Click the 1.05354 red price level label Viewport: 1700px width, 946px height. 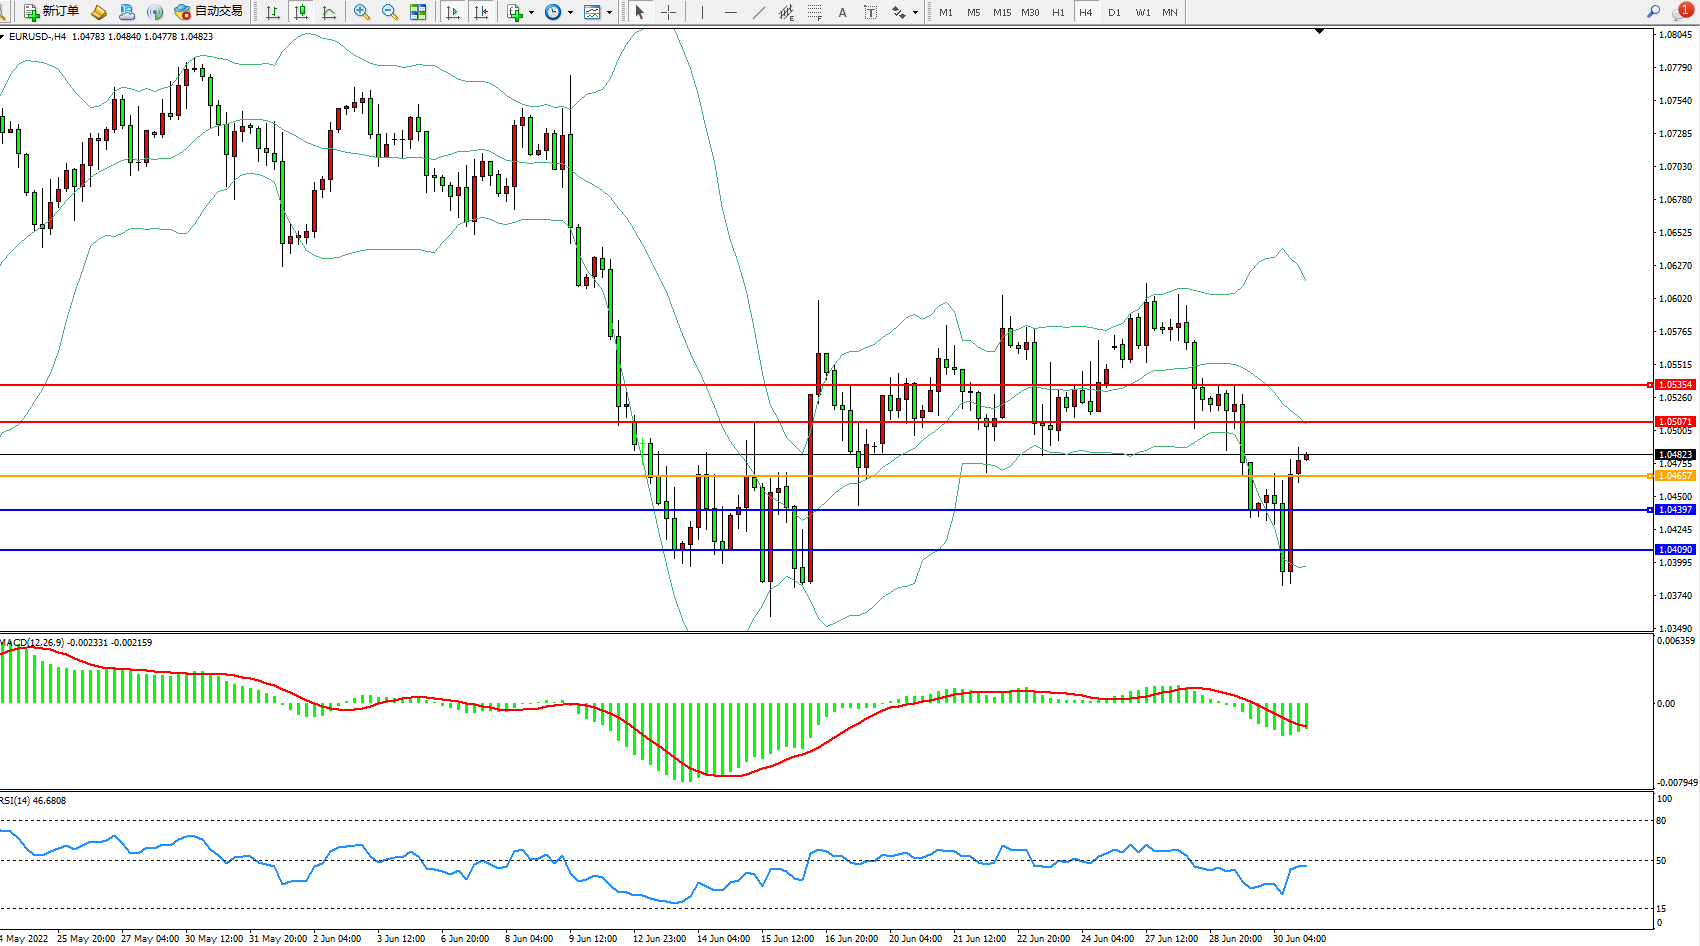pyautogui.click(x=1675, y=385)
